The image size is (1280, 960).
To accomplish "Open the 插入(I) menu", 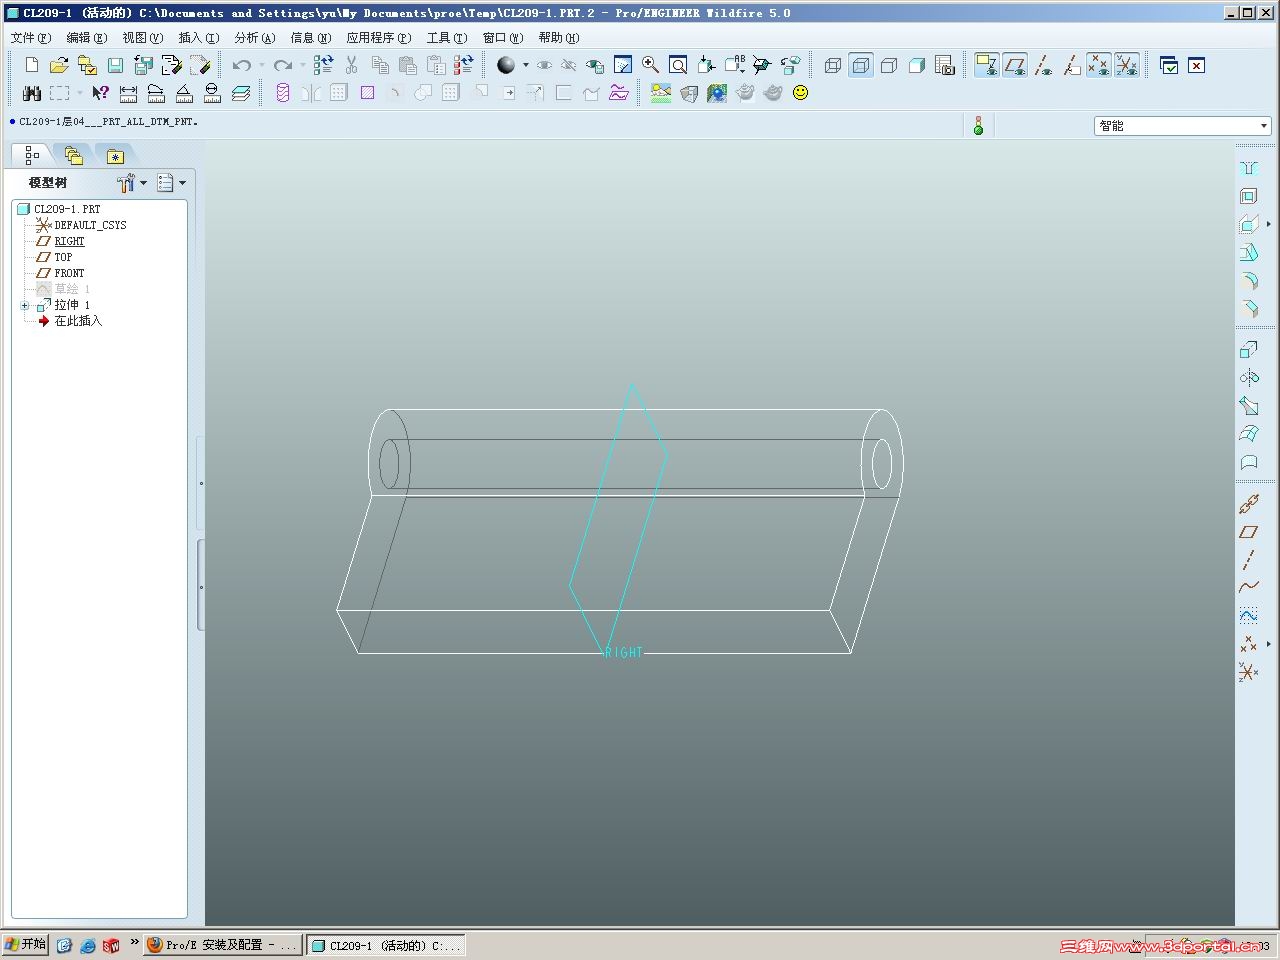I will pos(198,38).
